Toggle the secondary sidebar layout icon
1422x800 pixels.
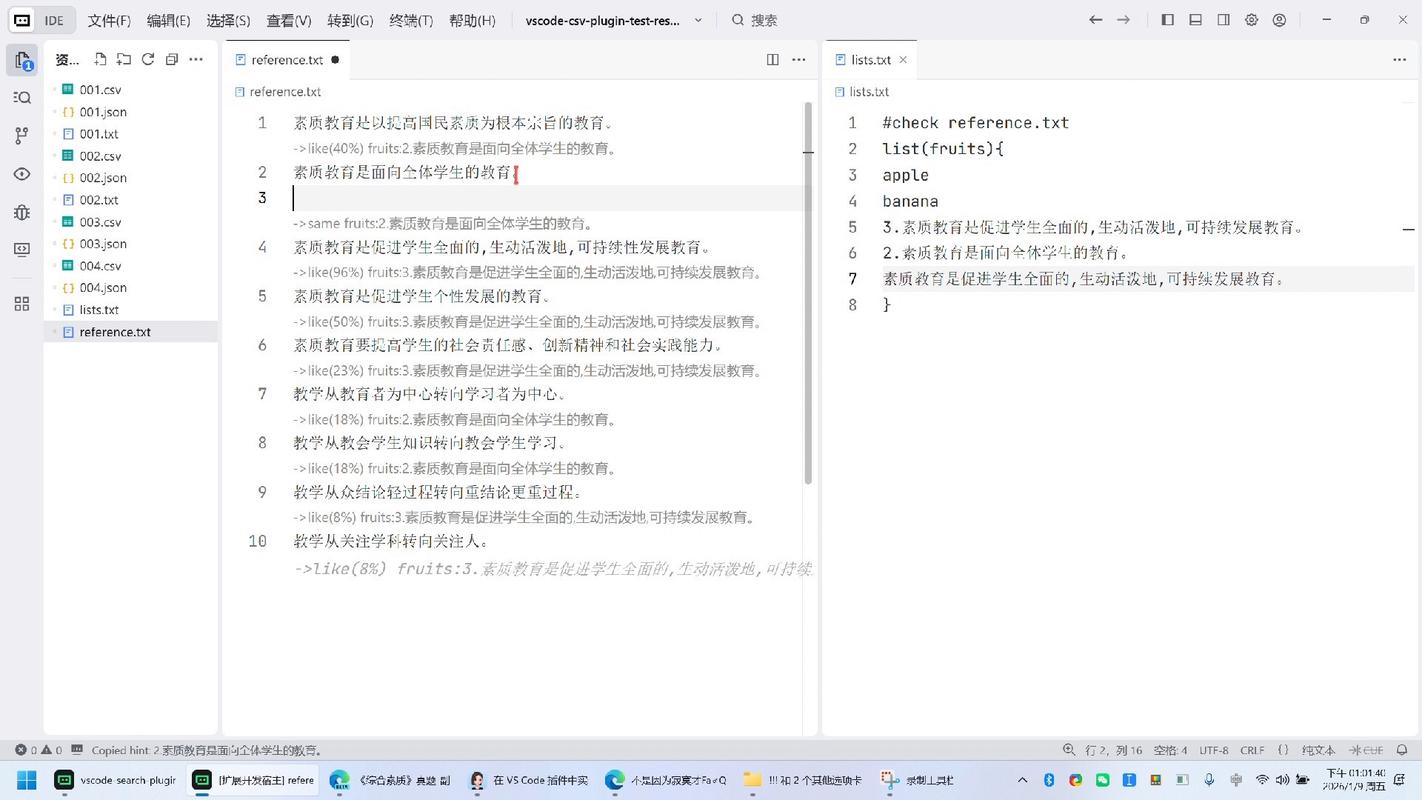tap(1224, 20)
